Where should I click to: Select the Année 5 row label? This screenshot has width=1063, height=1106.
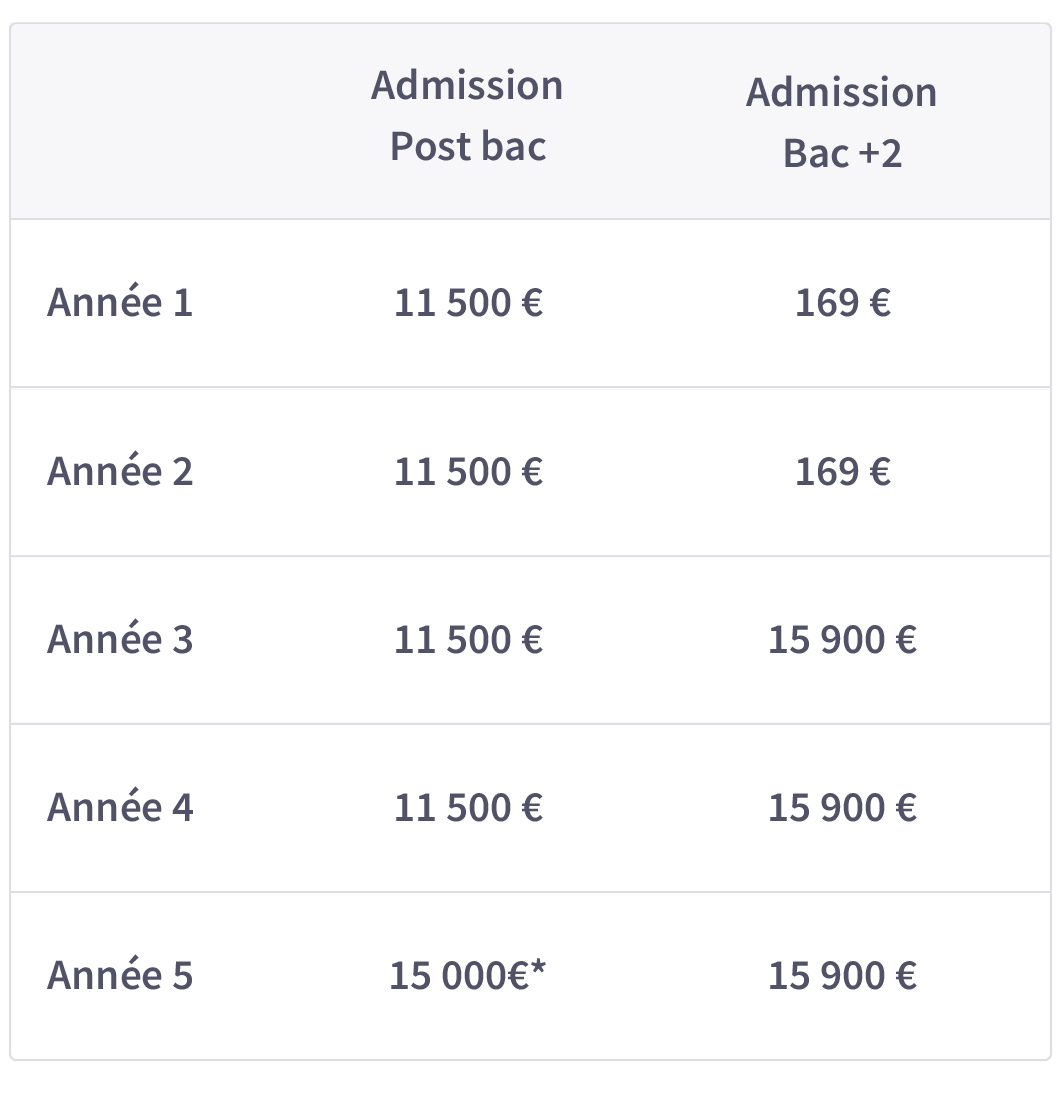[120, 976]
